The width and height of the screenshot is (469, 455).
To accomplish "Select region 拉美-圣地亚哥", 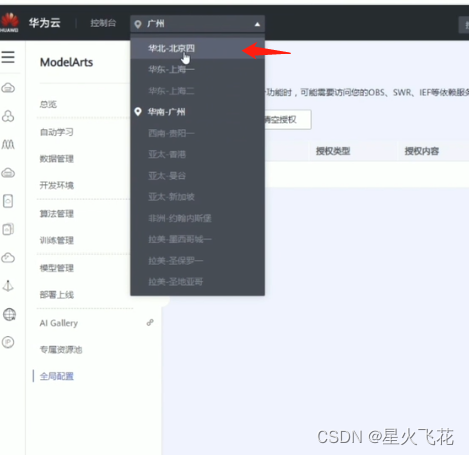I will [x=197, y=282].
